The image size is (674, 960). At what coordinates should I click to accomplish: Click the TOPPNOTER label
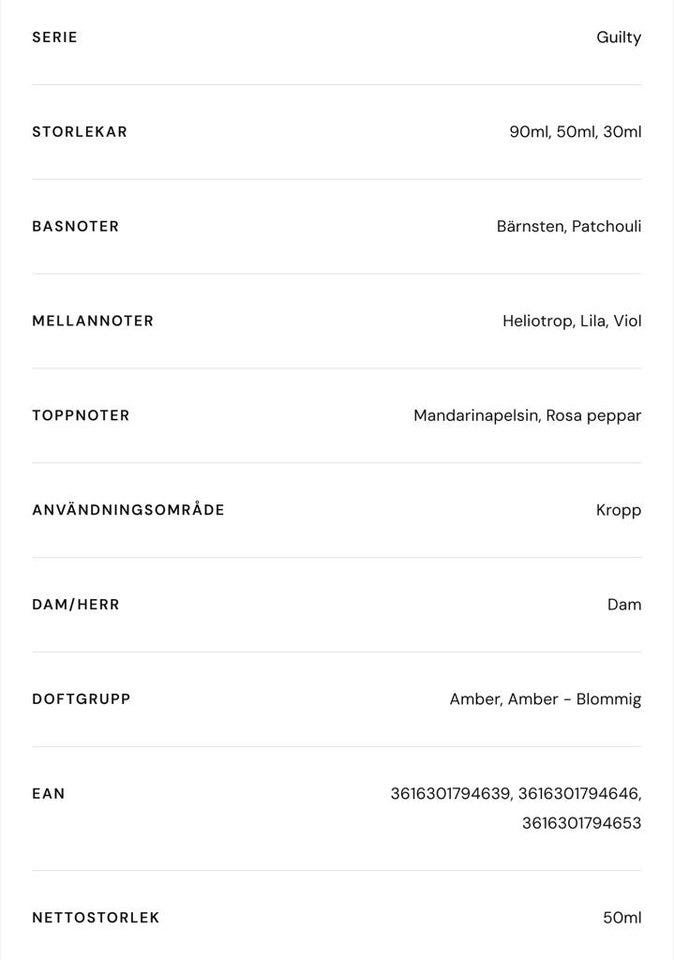[81, 415]
